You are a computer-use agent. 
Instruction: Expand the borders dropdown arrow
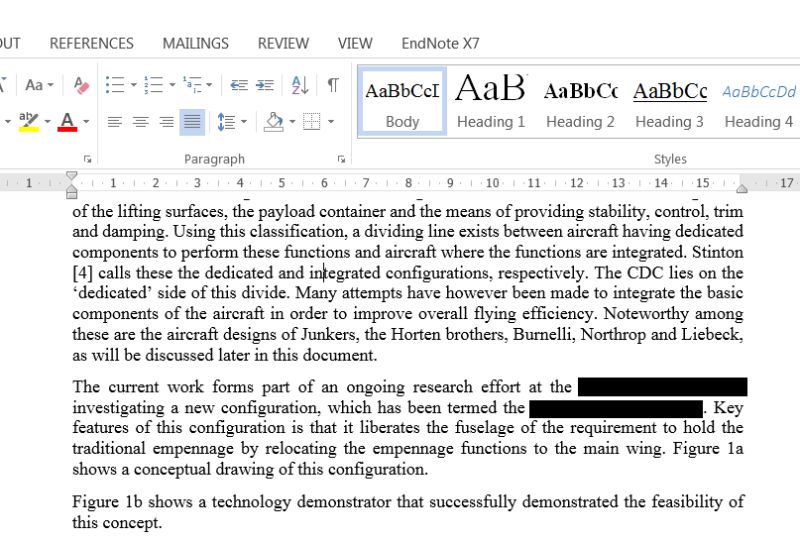click(x=331, y=121)
